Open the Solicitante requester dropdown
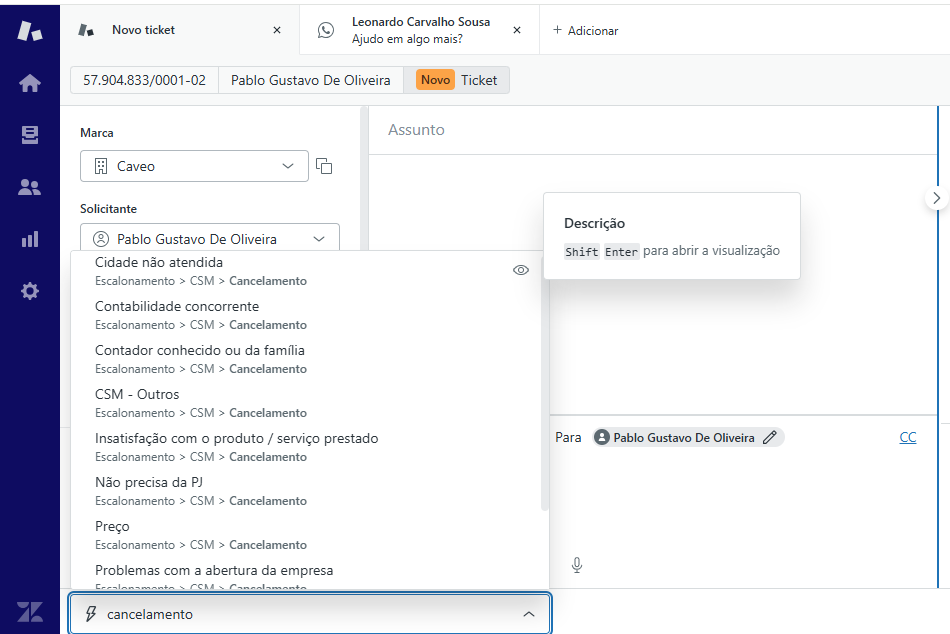Viewport: 950px width, 634px height. coord(209,239)
